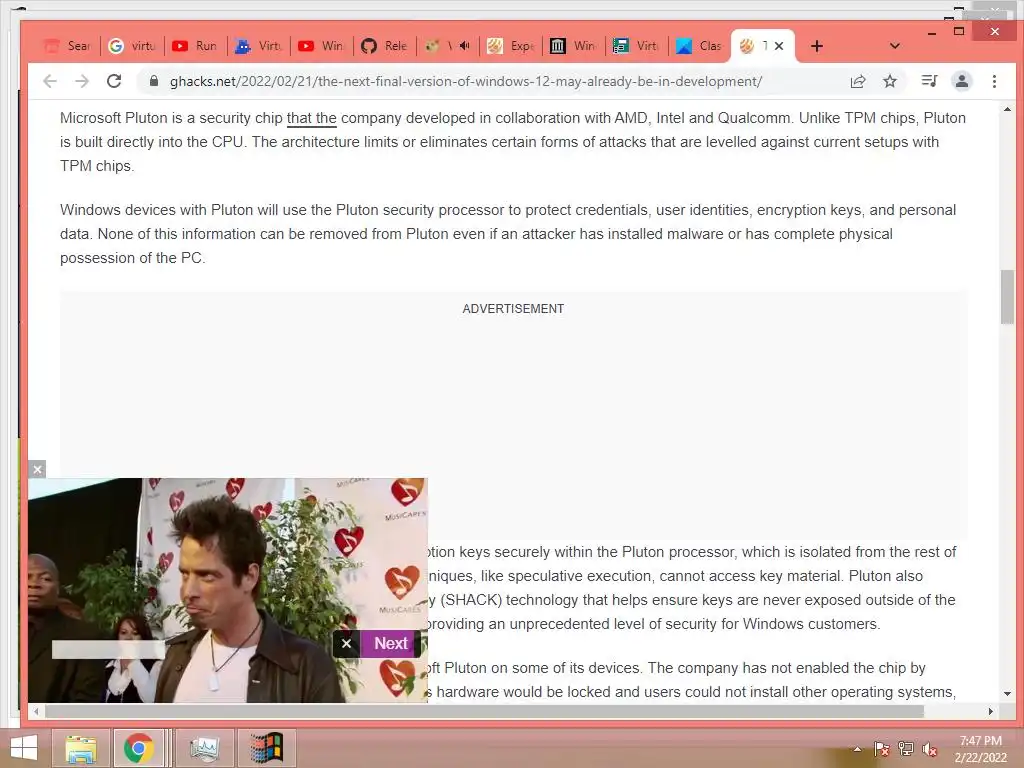
Task: Open the YouTube 'Win' tab
Action: click(321, 46)
